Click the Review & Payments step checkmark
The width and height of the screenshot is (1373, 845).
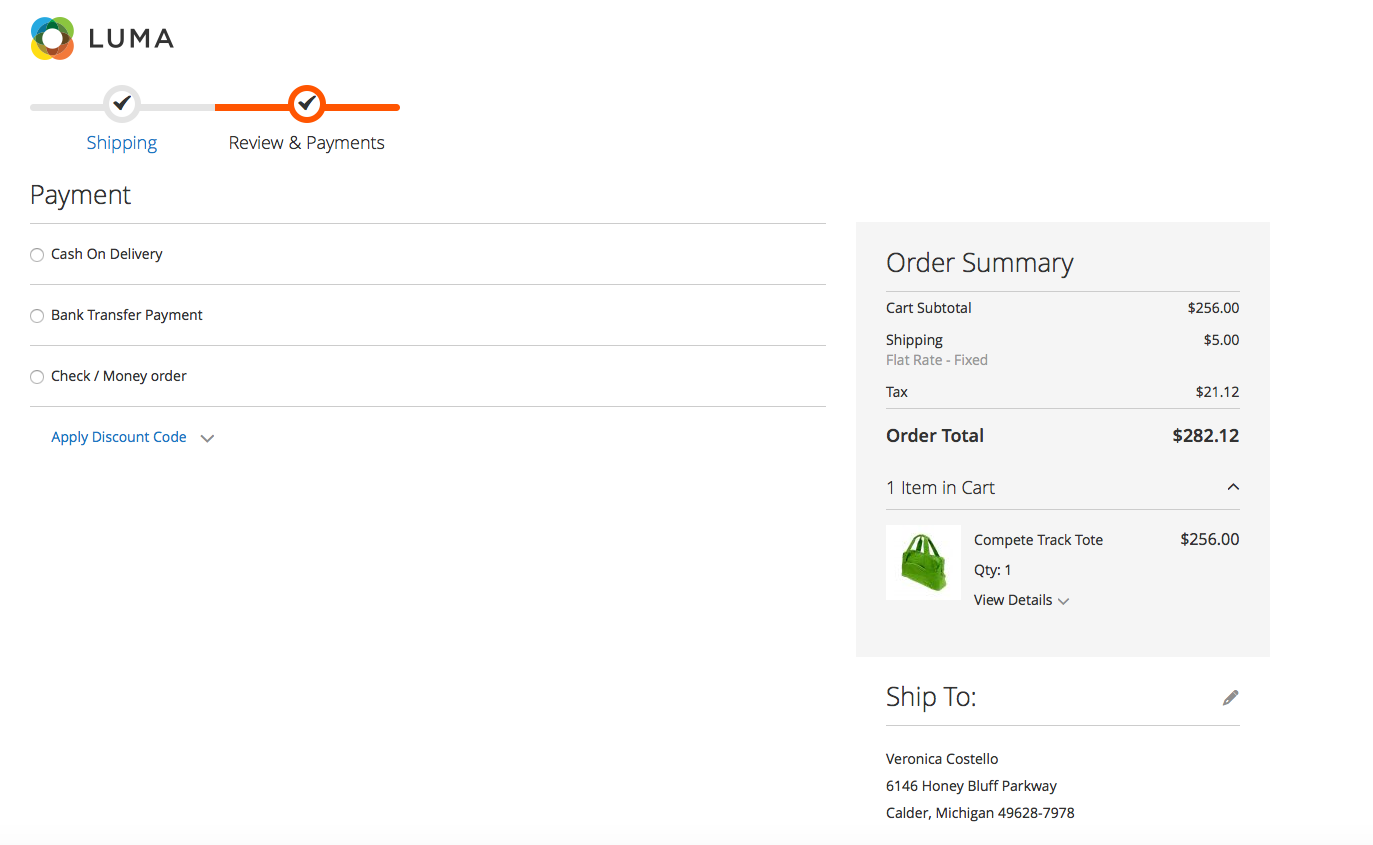pyautogui.click(x=307, y=103)
